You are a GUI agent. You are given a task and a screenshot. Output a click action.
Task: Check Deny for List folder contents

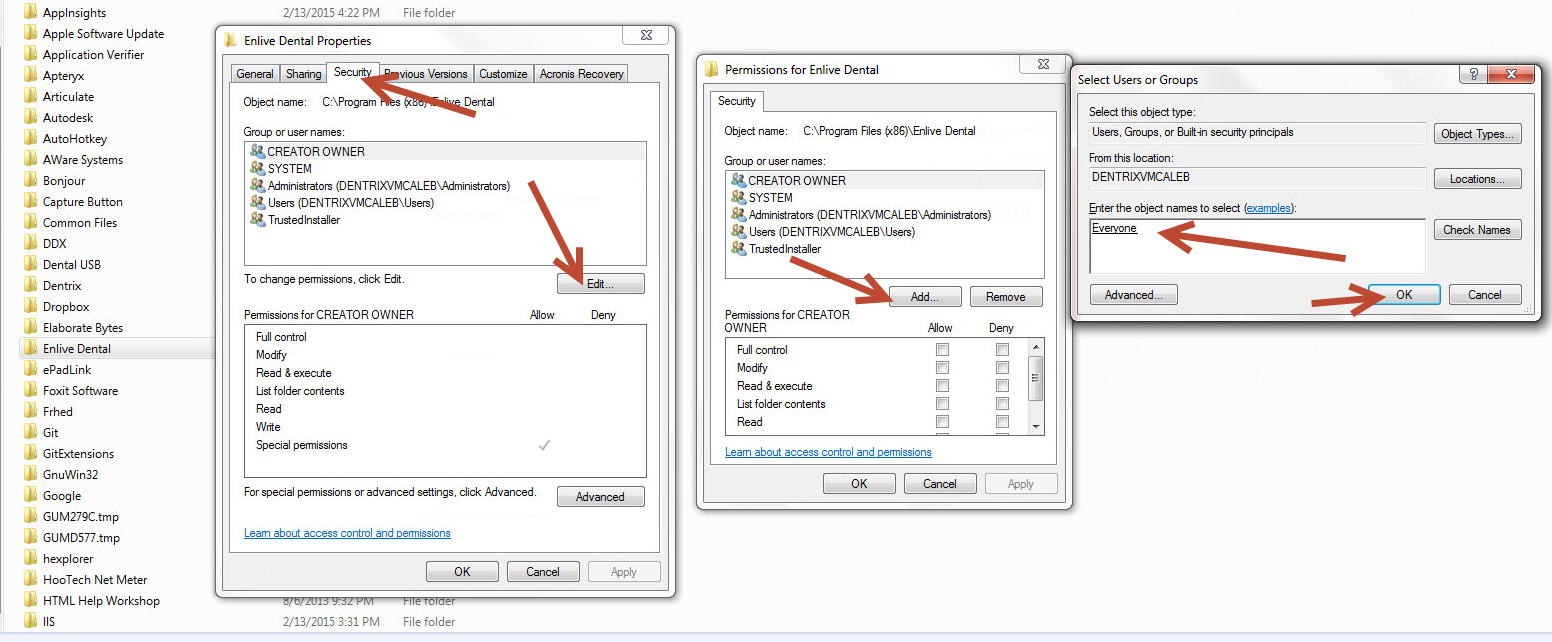pyautogui.click(x=1002, y=404)
